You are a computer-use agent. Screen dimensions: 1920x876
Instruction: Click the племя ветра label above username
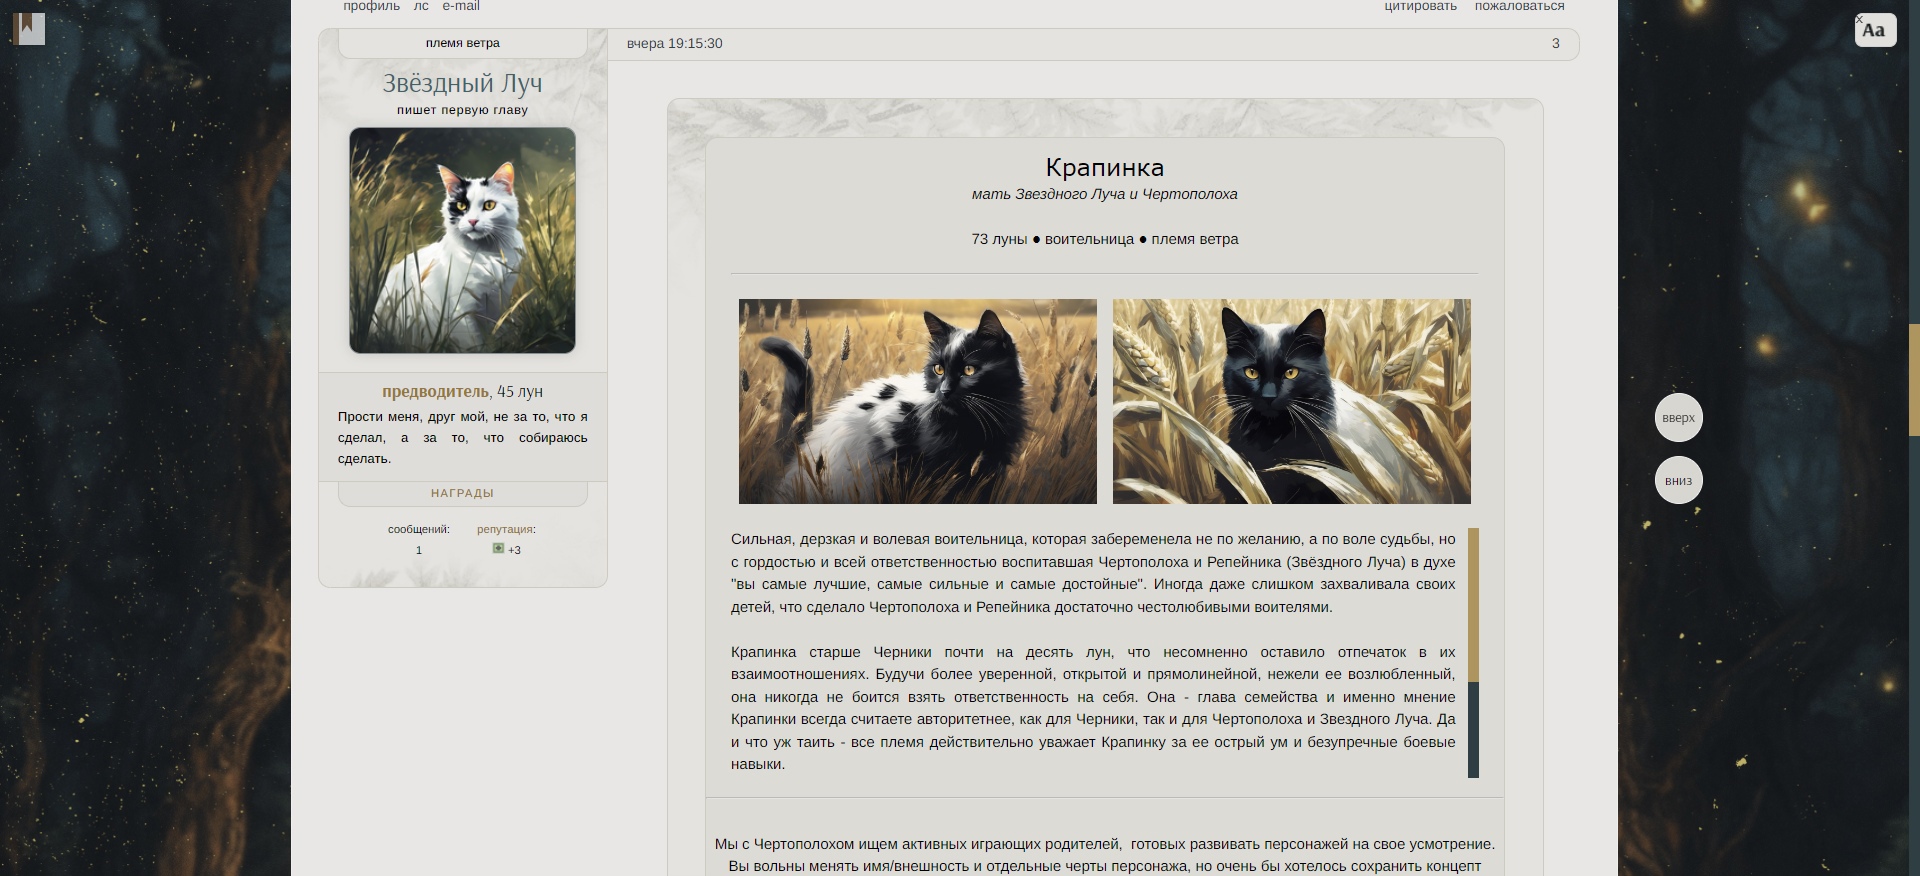(462, 43)
